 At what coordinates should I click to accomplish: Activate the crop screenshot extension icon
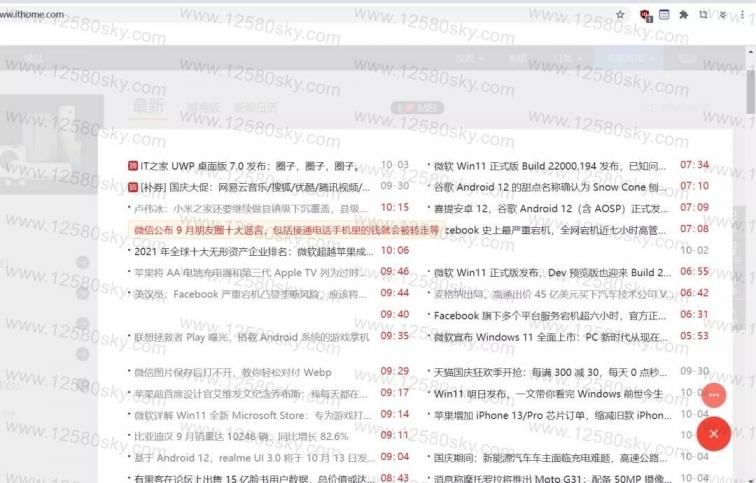coord(703,15)
